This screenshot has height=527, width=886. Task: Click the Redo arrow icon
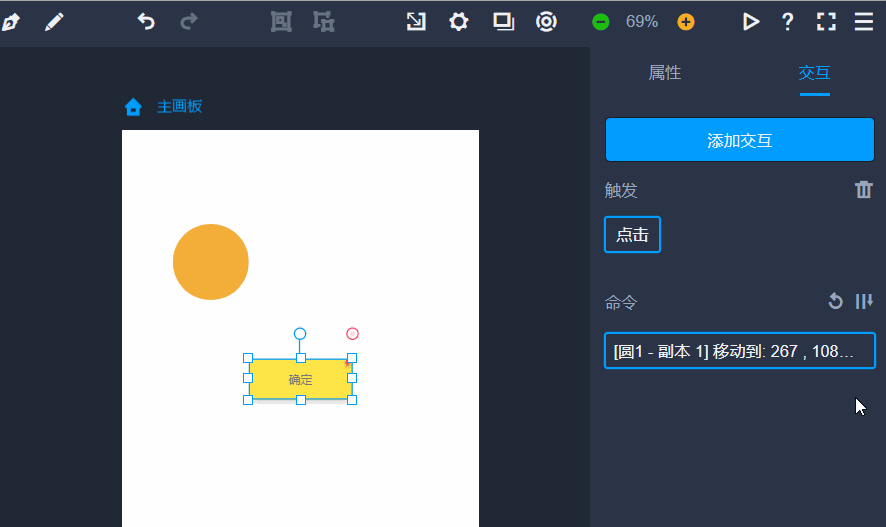189,22
